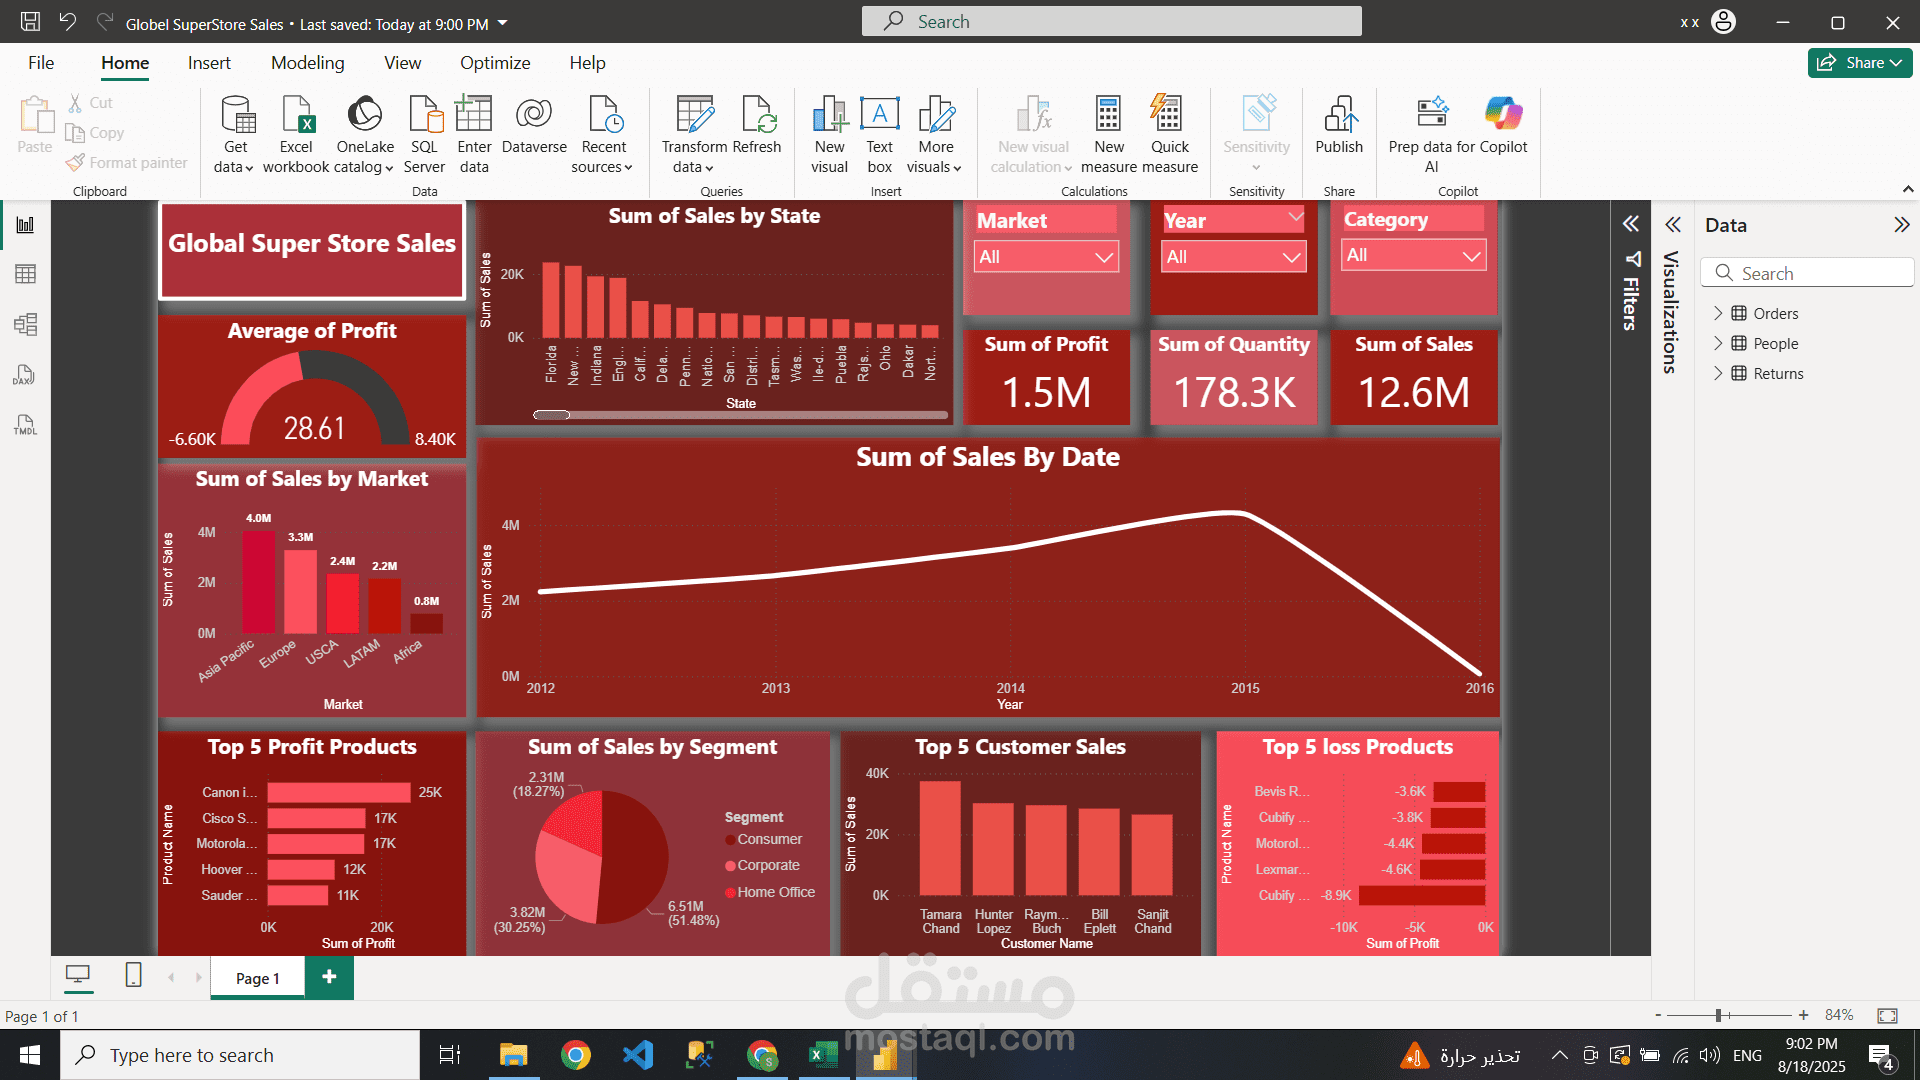Click zoom in plus button
Viewport: 1920px width, 1080px height.
pyautogui.click(x=1803, y=1015)
